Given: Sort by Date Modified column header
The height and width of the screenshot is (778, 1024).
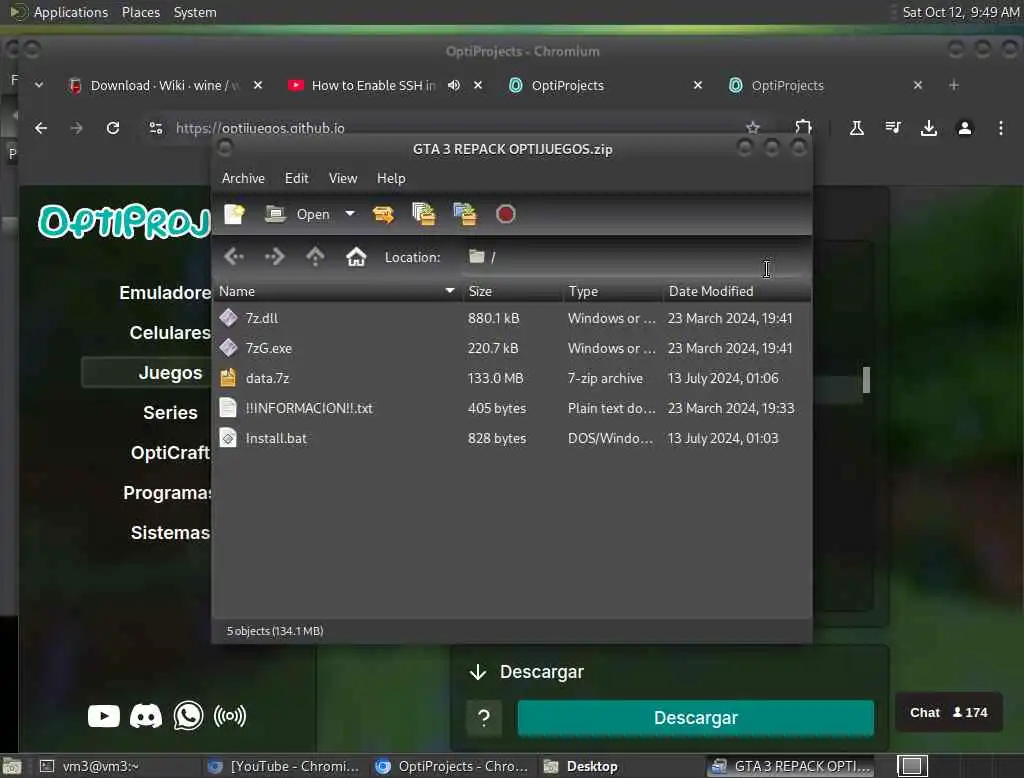Looking at the screenshot, I should (737, 291).
